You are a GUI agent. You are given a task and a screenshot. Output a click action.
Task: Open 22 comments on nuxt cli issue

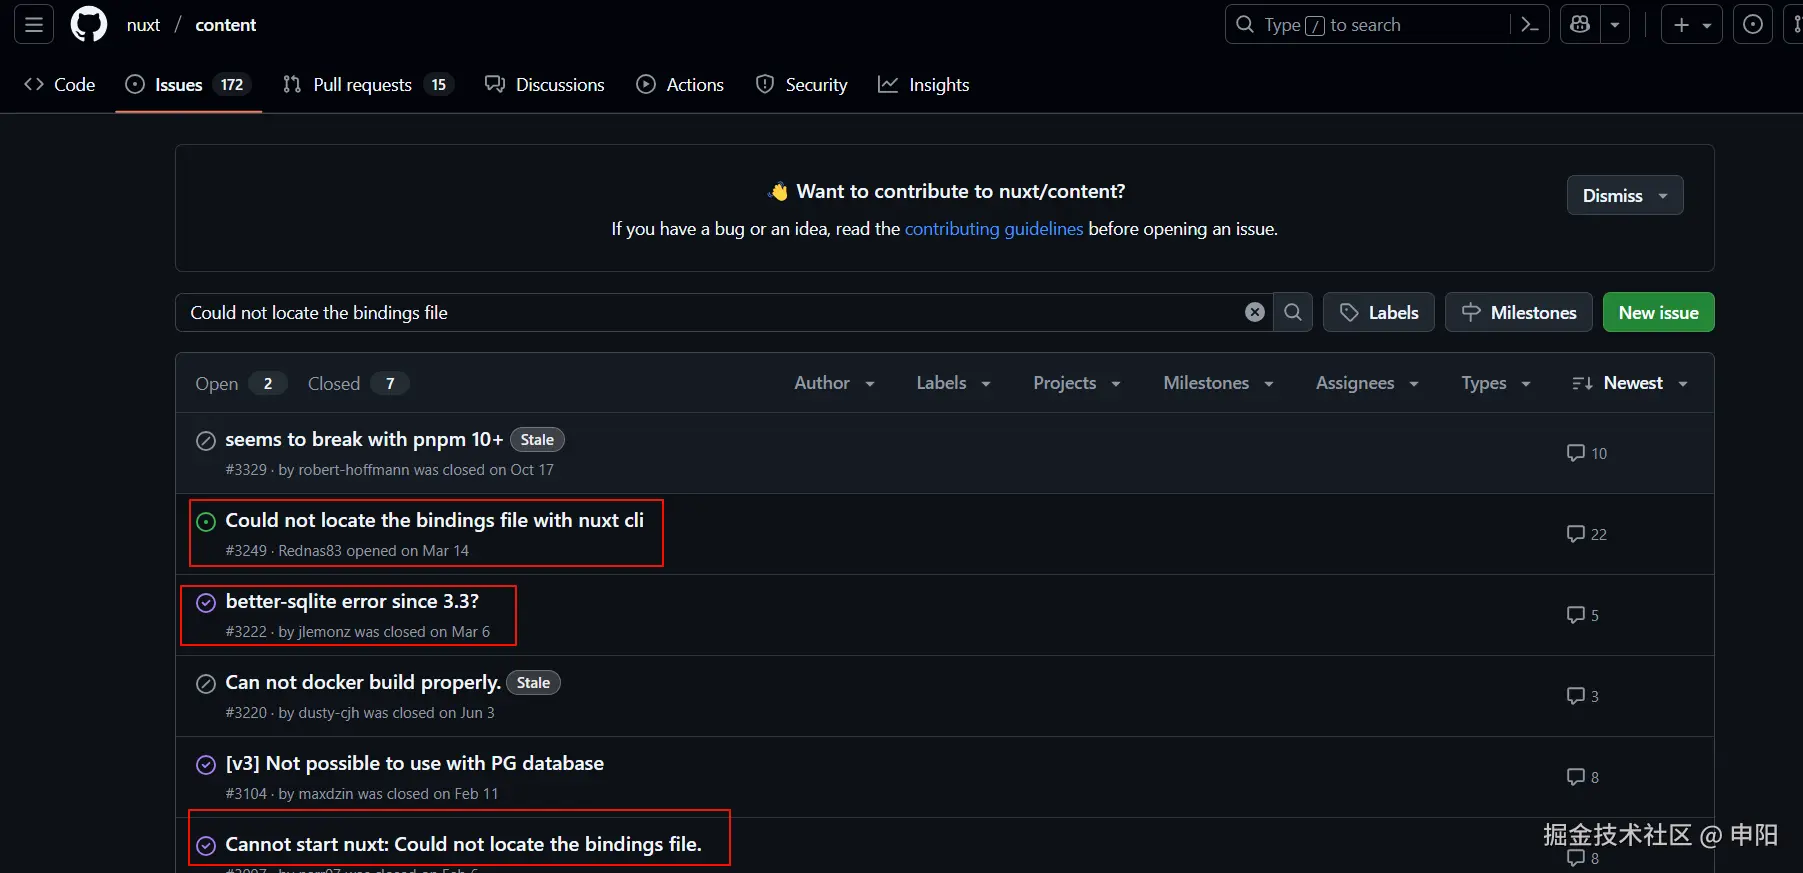click(1587, 534)
